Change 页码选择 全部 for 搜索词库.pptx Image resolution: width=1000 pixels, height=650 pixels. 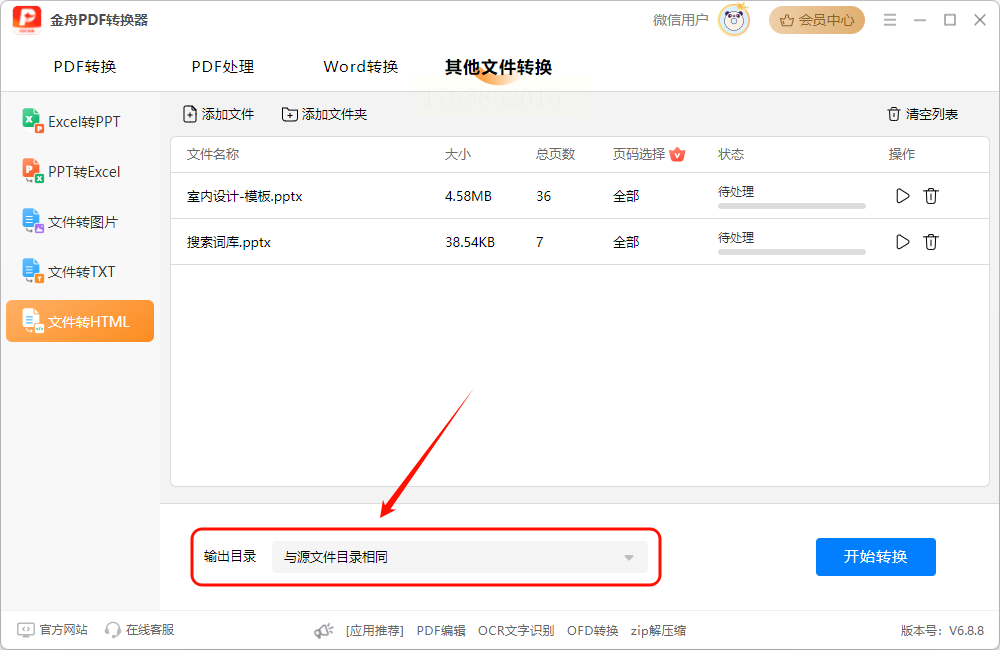point(626,242)
